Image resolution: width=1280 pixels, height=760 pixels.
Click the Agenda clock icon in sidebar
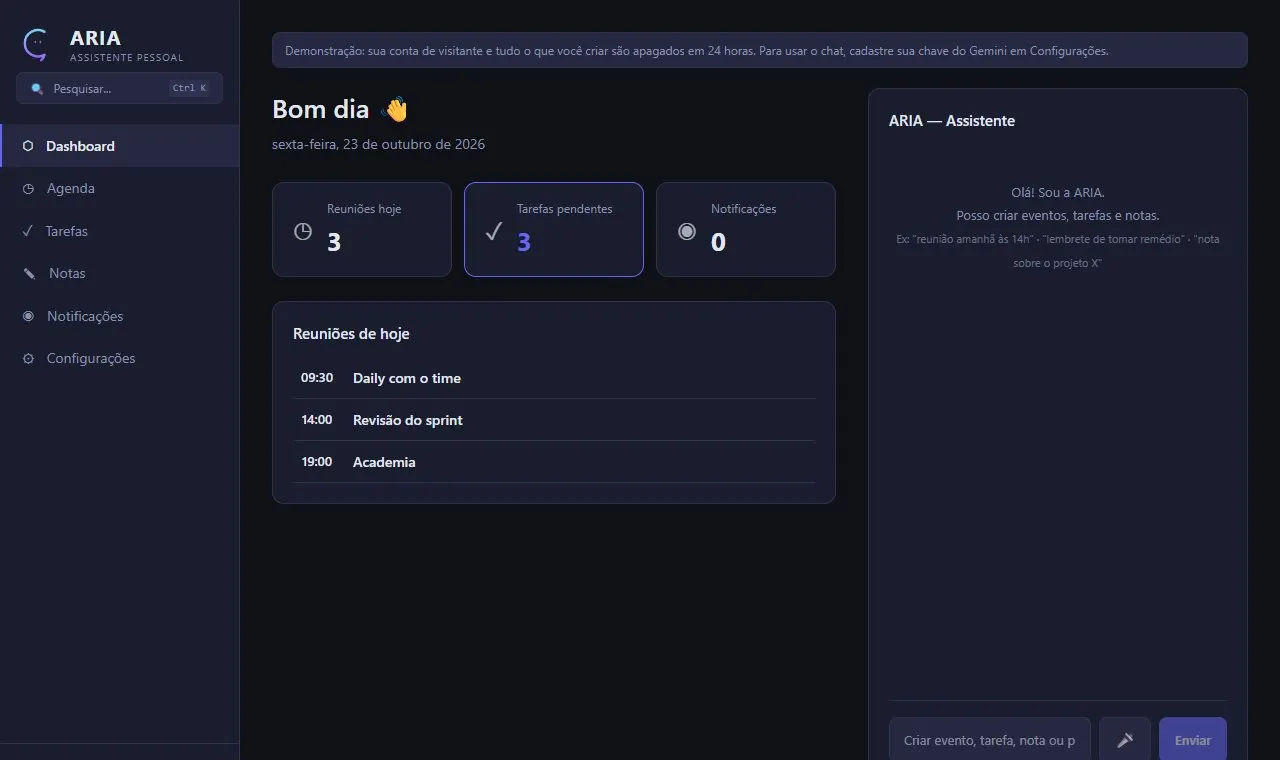(x=28, y=189)
